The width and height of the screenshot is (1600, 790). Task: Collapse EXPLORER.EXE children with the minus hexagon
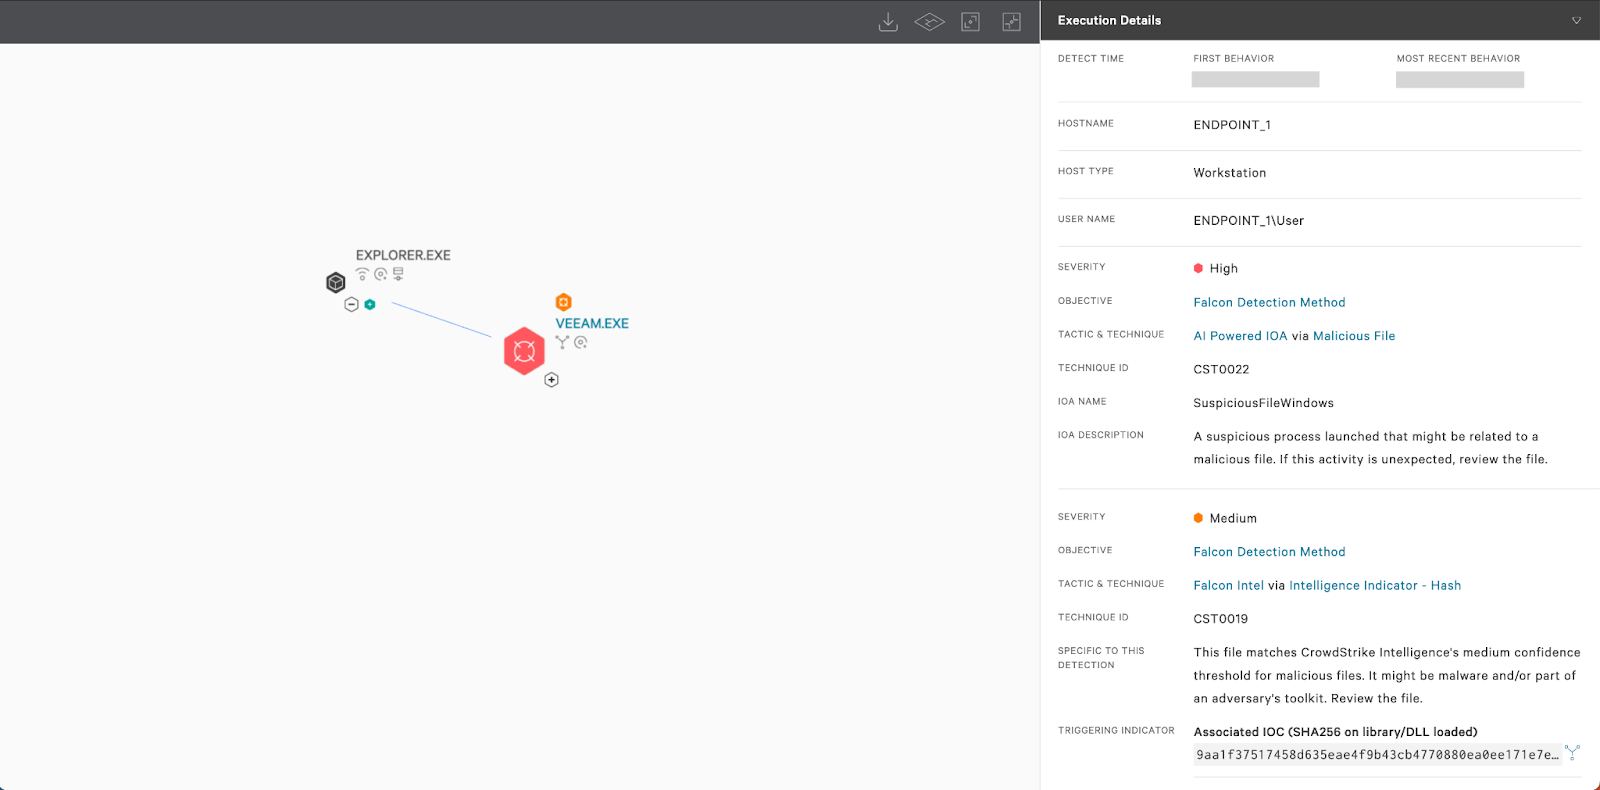tap(351, 304)
